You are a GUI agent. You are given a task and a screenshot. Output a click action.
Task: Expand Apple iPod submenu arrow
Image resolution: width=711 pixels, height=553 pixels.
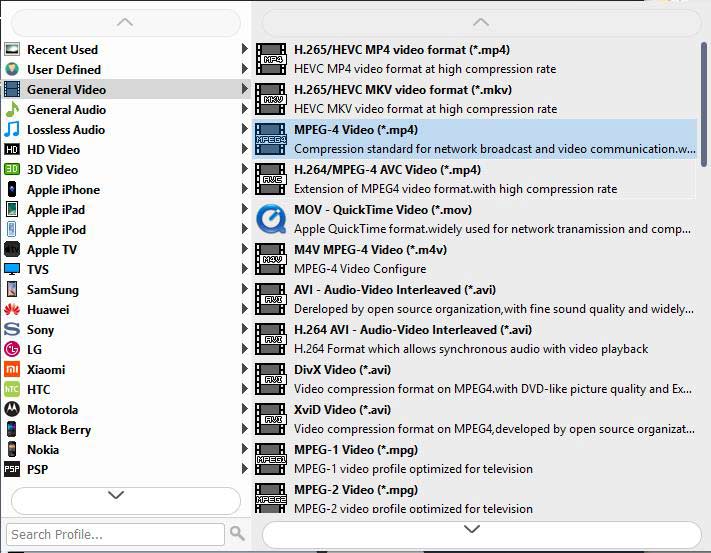245,228
